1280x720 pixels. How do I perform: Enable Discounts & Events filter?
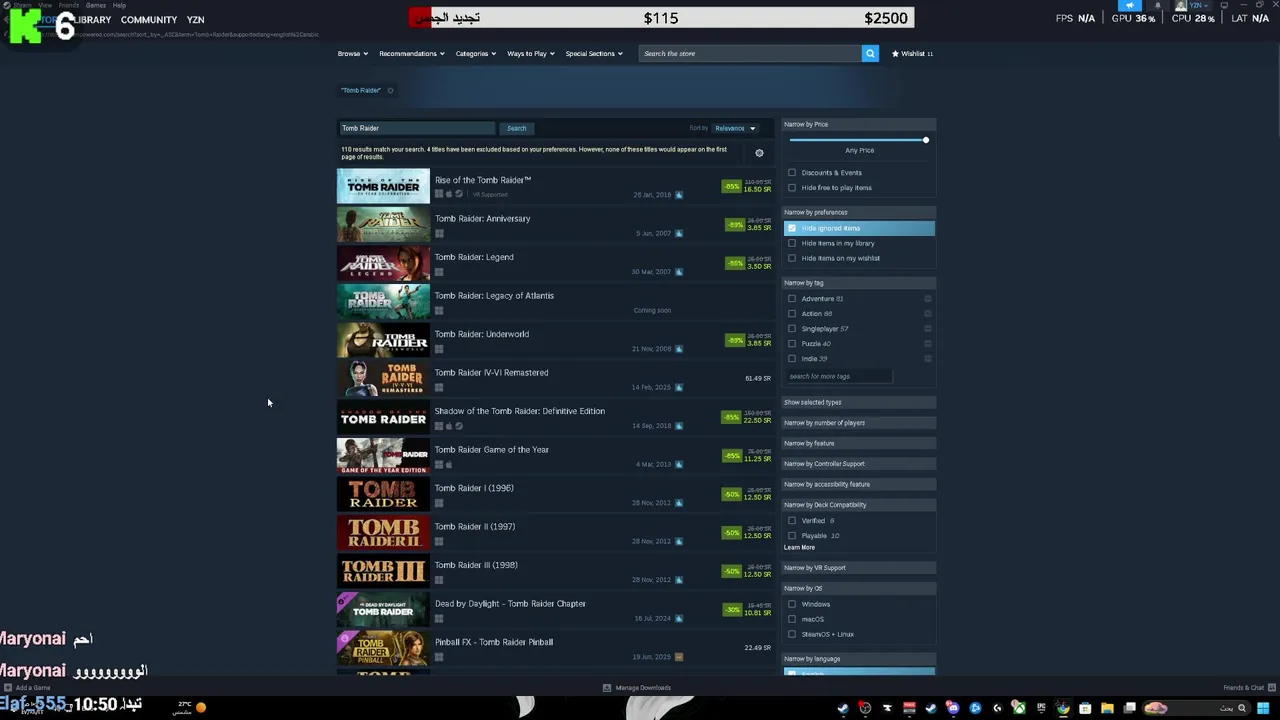pos(792,172)
